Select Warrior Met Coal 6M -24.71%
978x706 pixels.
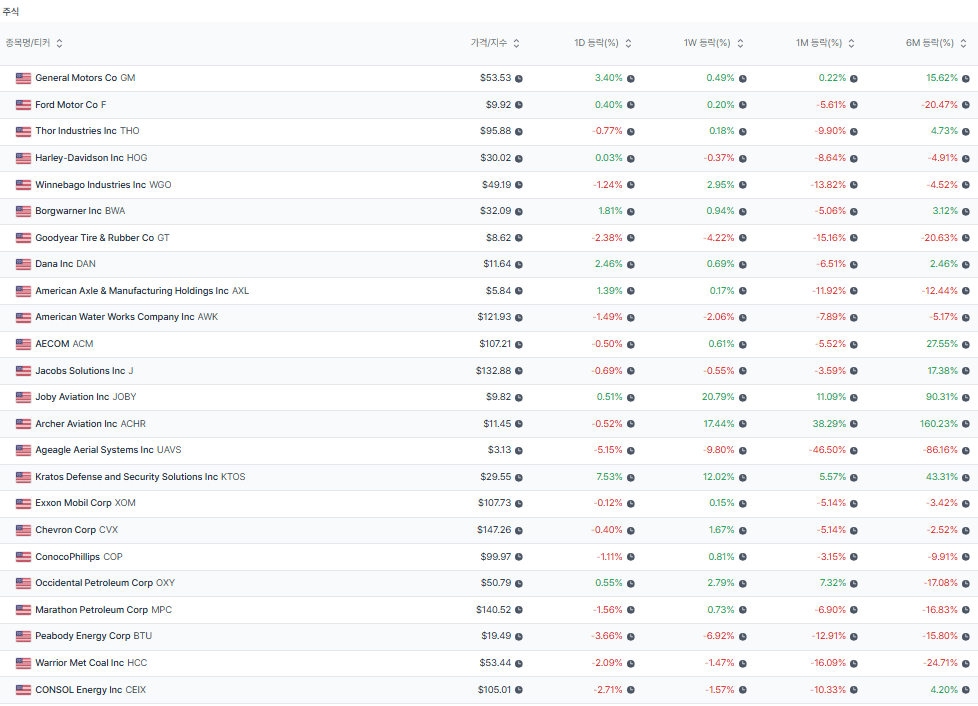(x=940, y=662)
